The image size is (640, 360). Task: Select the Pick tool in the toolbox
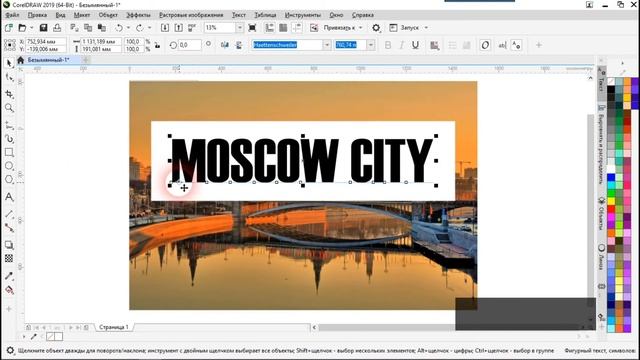[x=9, y=63]
